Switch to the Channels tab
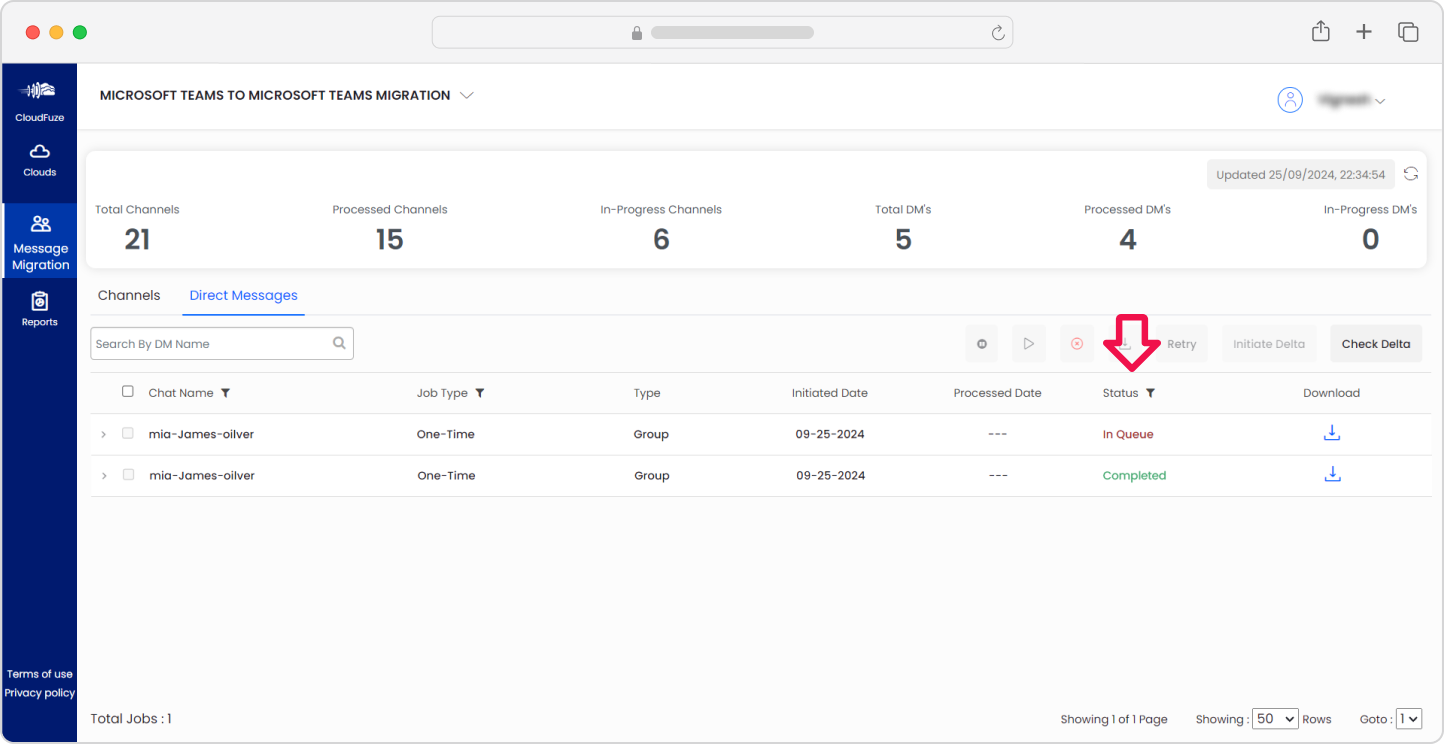 pyautogui.click(x=129, y=295)
